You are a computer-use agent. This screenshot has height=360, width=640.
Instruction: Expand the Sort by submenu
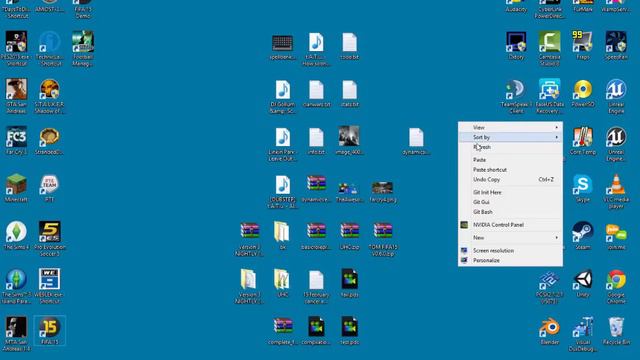pos(510,137)
